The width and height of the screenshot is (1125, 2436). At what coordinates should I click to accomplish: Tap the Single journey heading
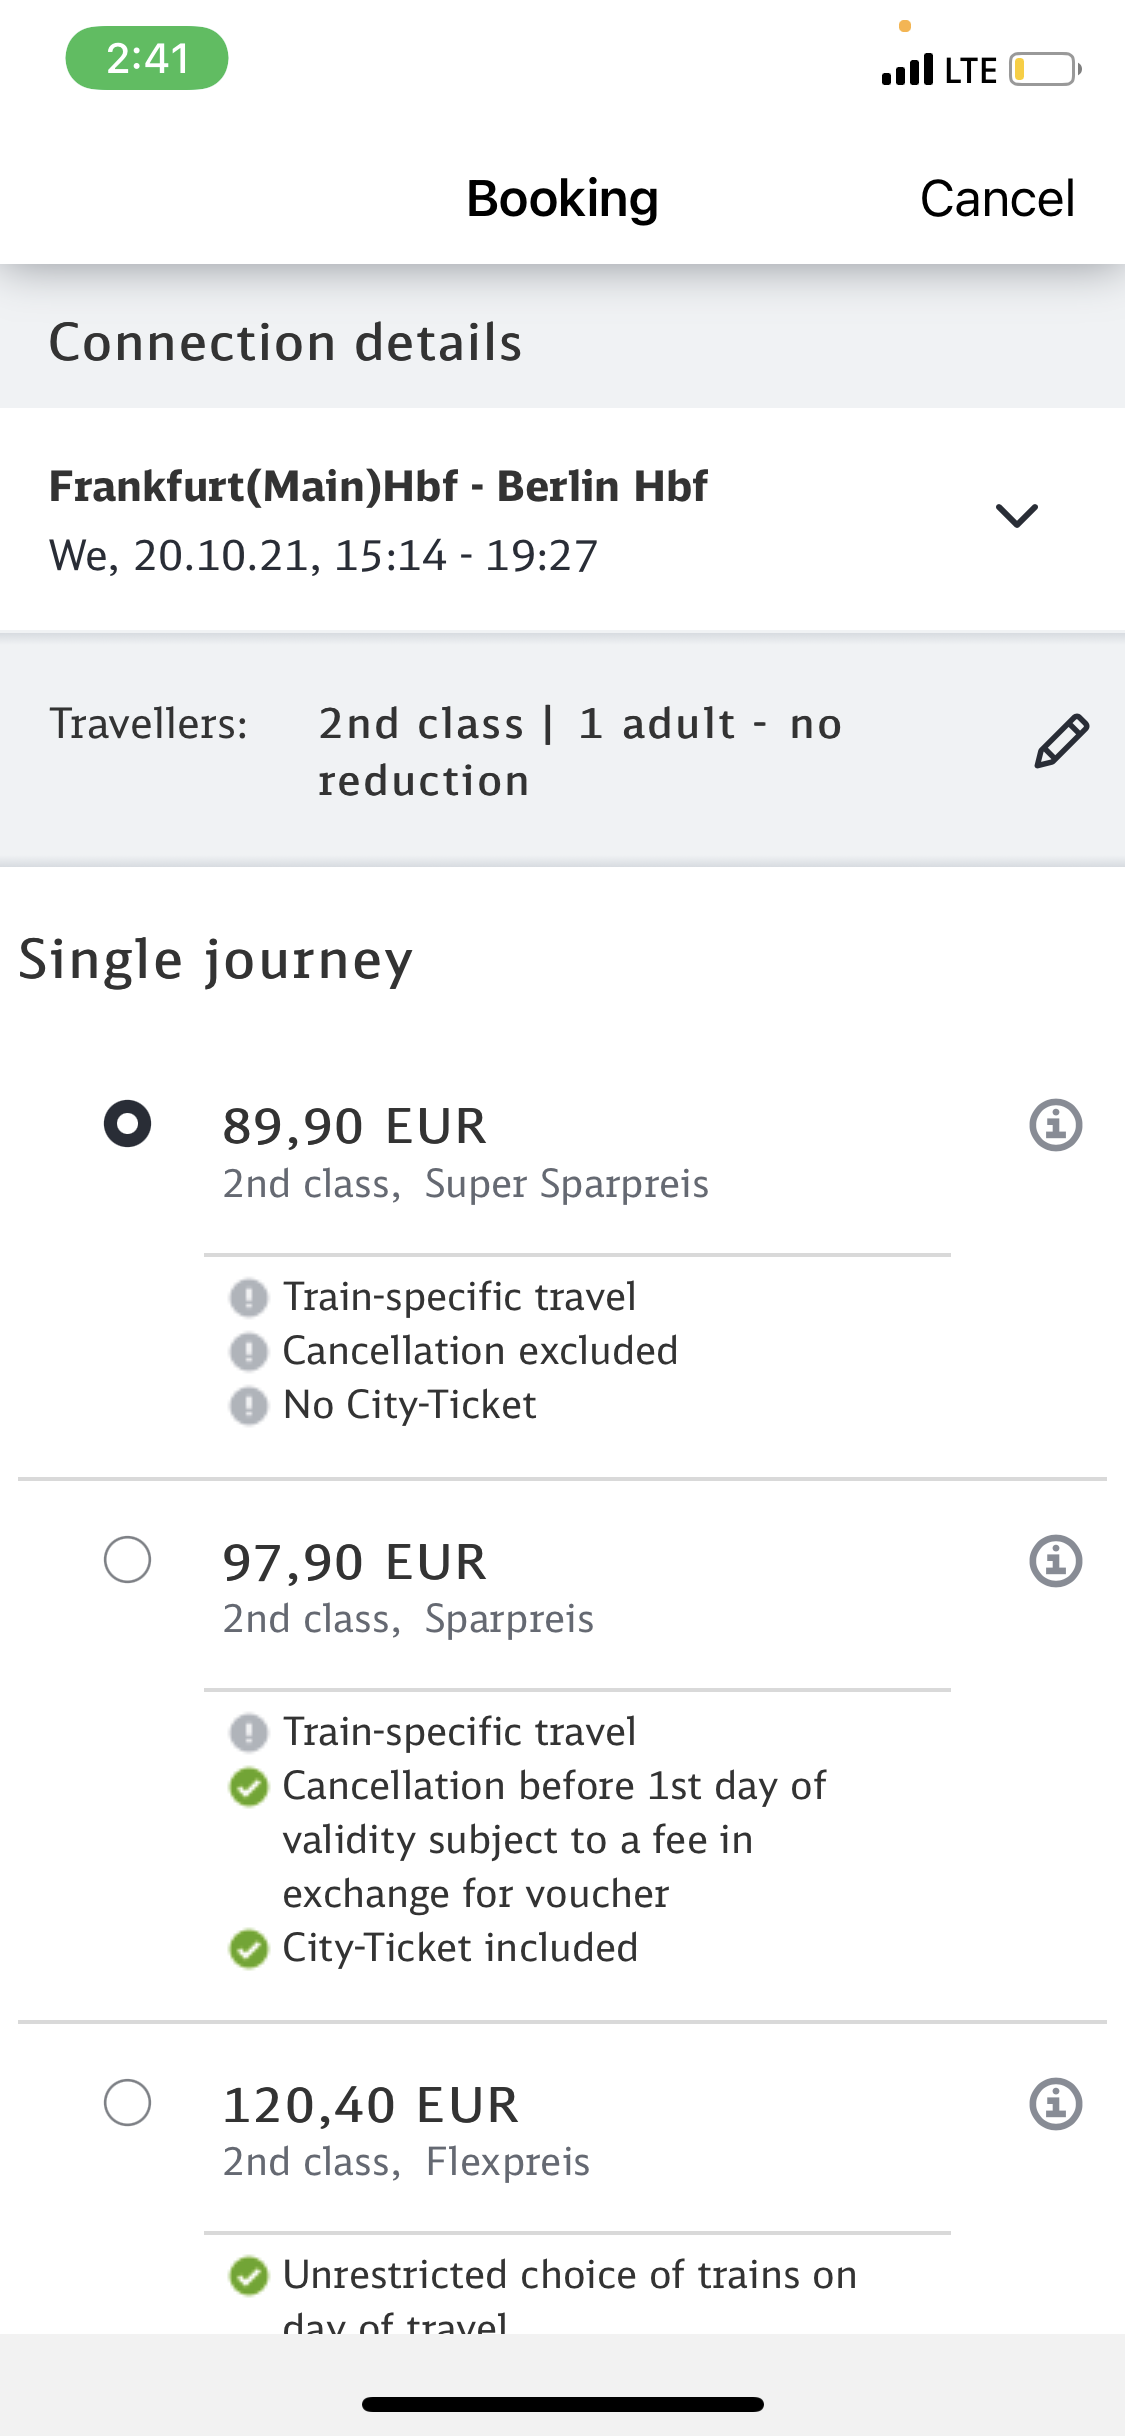click(x=215, y=960)
